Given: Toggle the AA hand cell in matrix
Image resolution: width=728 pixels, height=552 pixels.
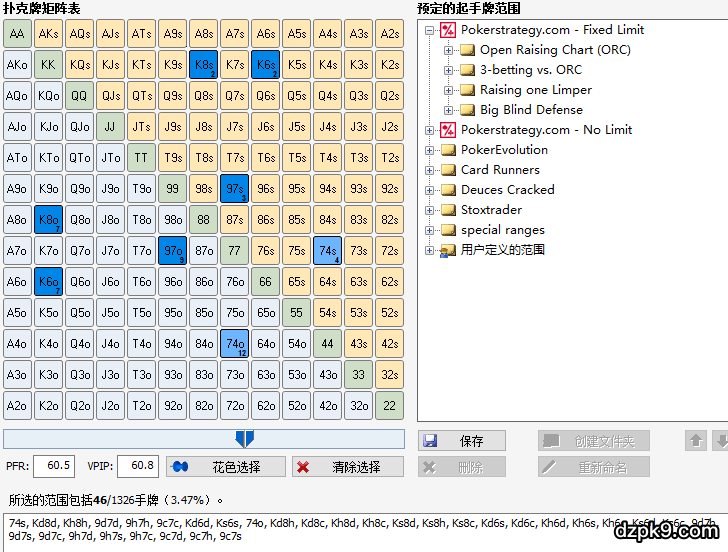Looking at the screenshot, I should 17,34.
